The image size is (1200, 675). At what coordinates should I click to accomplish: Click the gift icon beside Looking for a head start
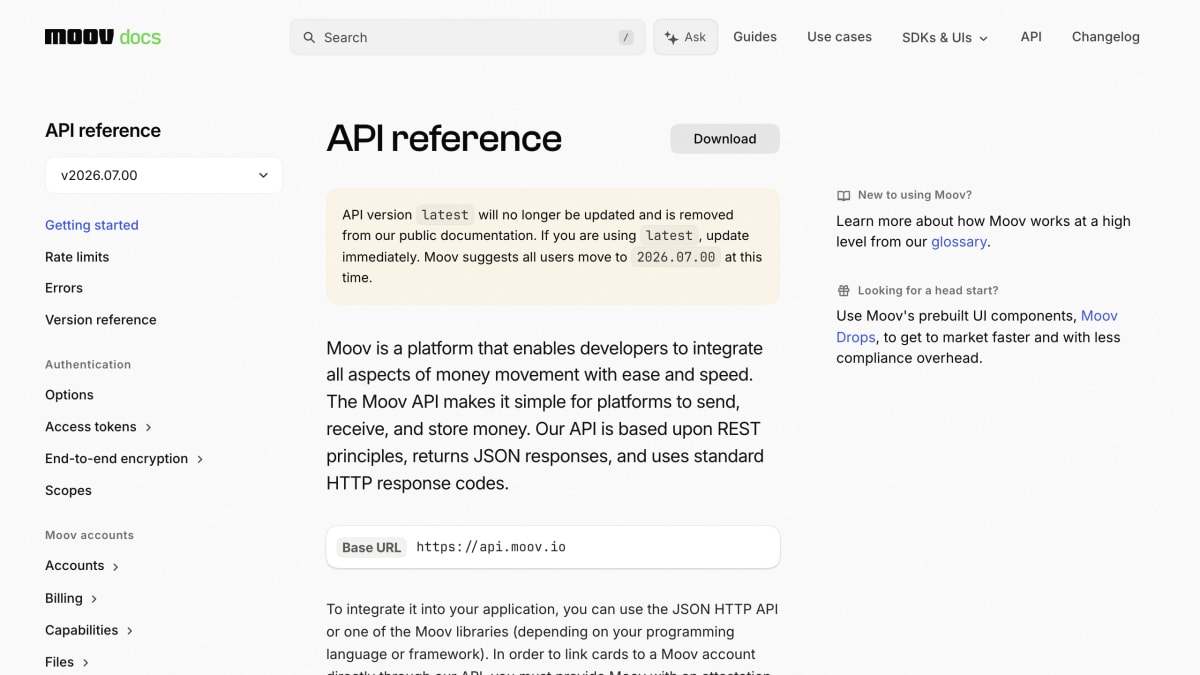(x=844, y=290)
